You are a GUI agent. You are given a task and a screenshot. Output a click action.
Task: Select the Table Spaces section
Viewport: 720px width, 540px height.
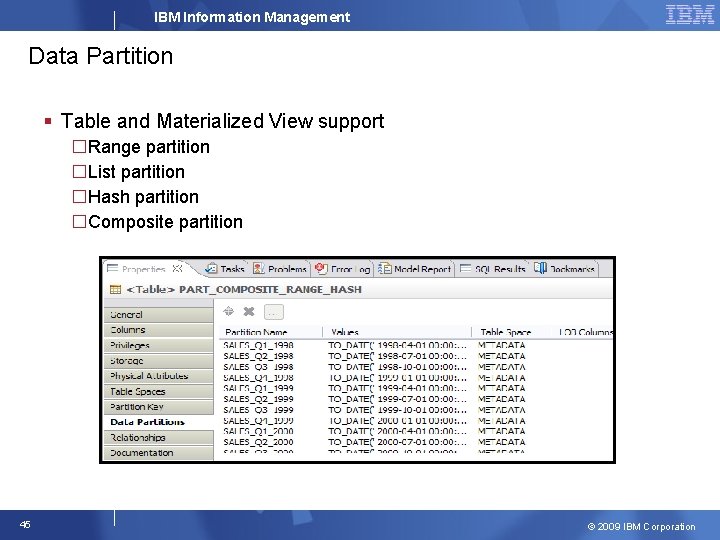point(159,392)
